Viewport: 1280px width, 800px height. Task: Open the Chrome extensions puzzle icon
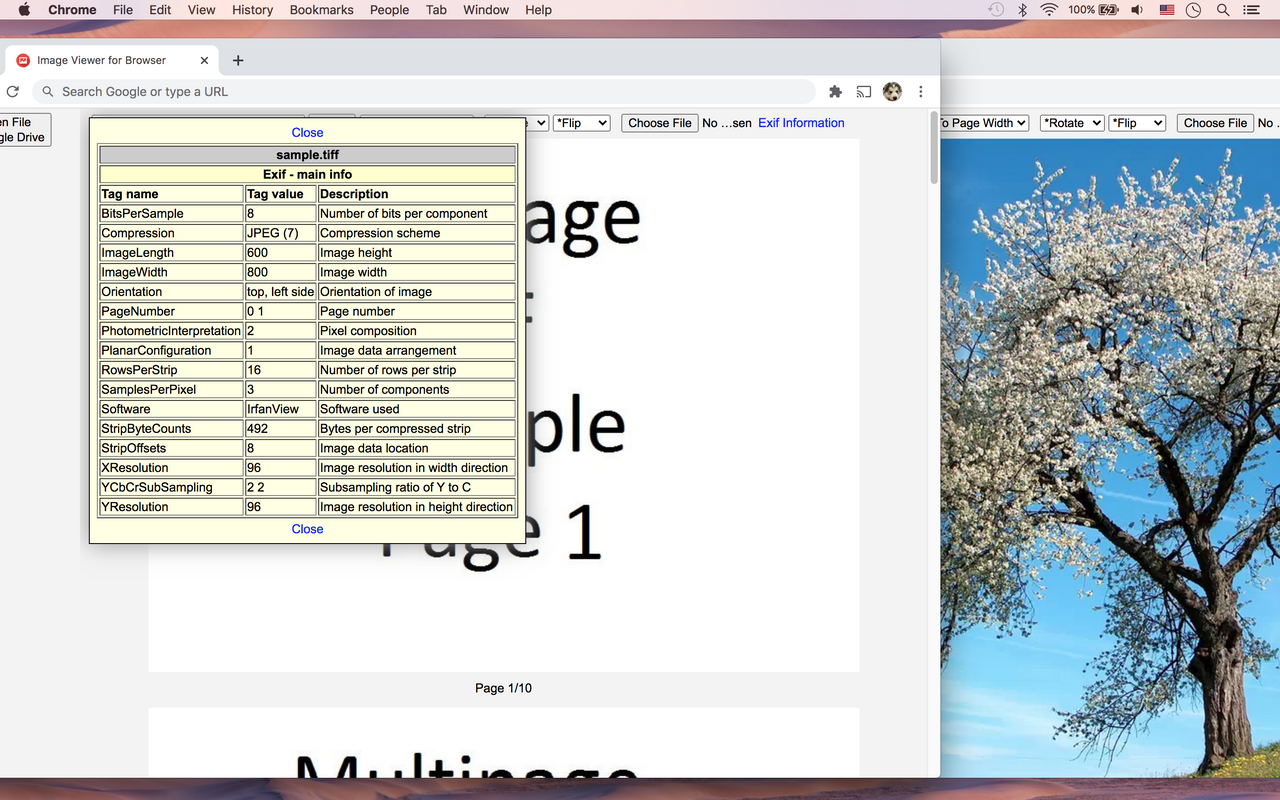coord(835,91)
